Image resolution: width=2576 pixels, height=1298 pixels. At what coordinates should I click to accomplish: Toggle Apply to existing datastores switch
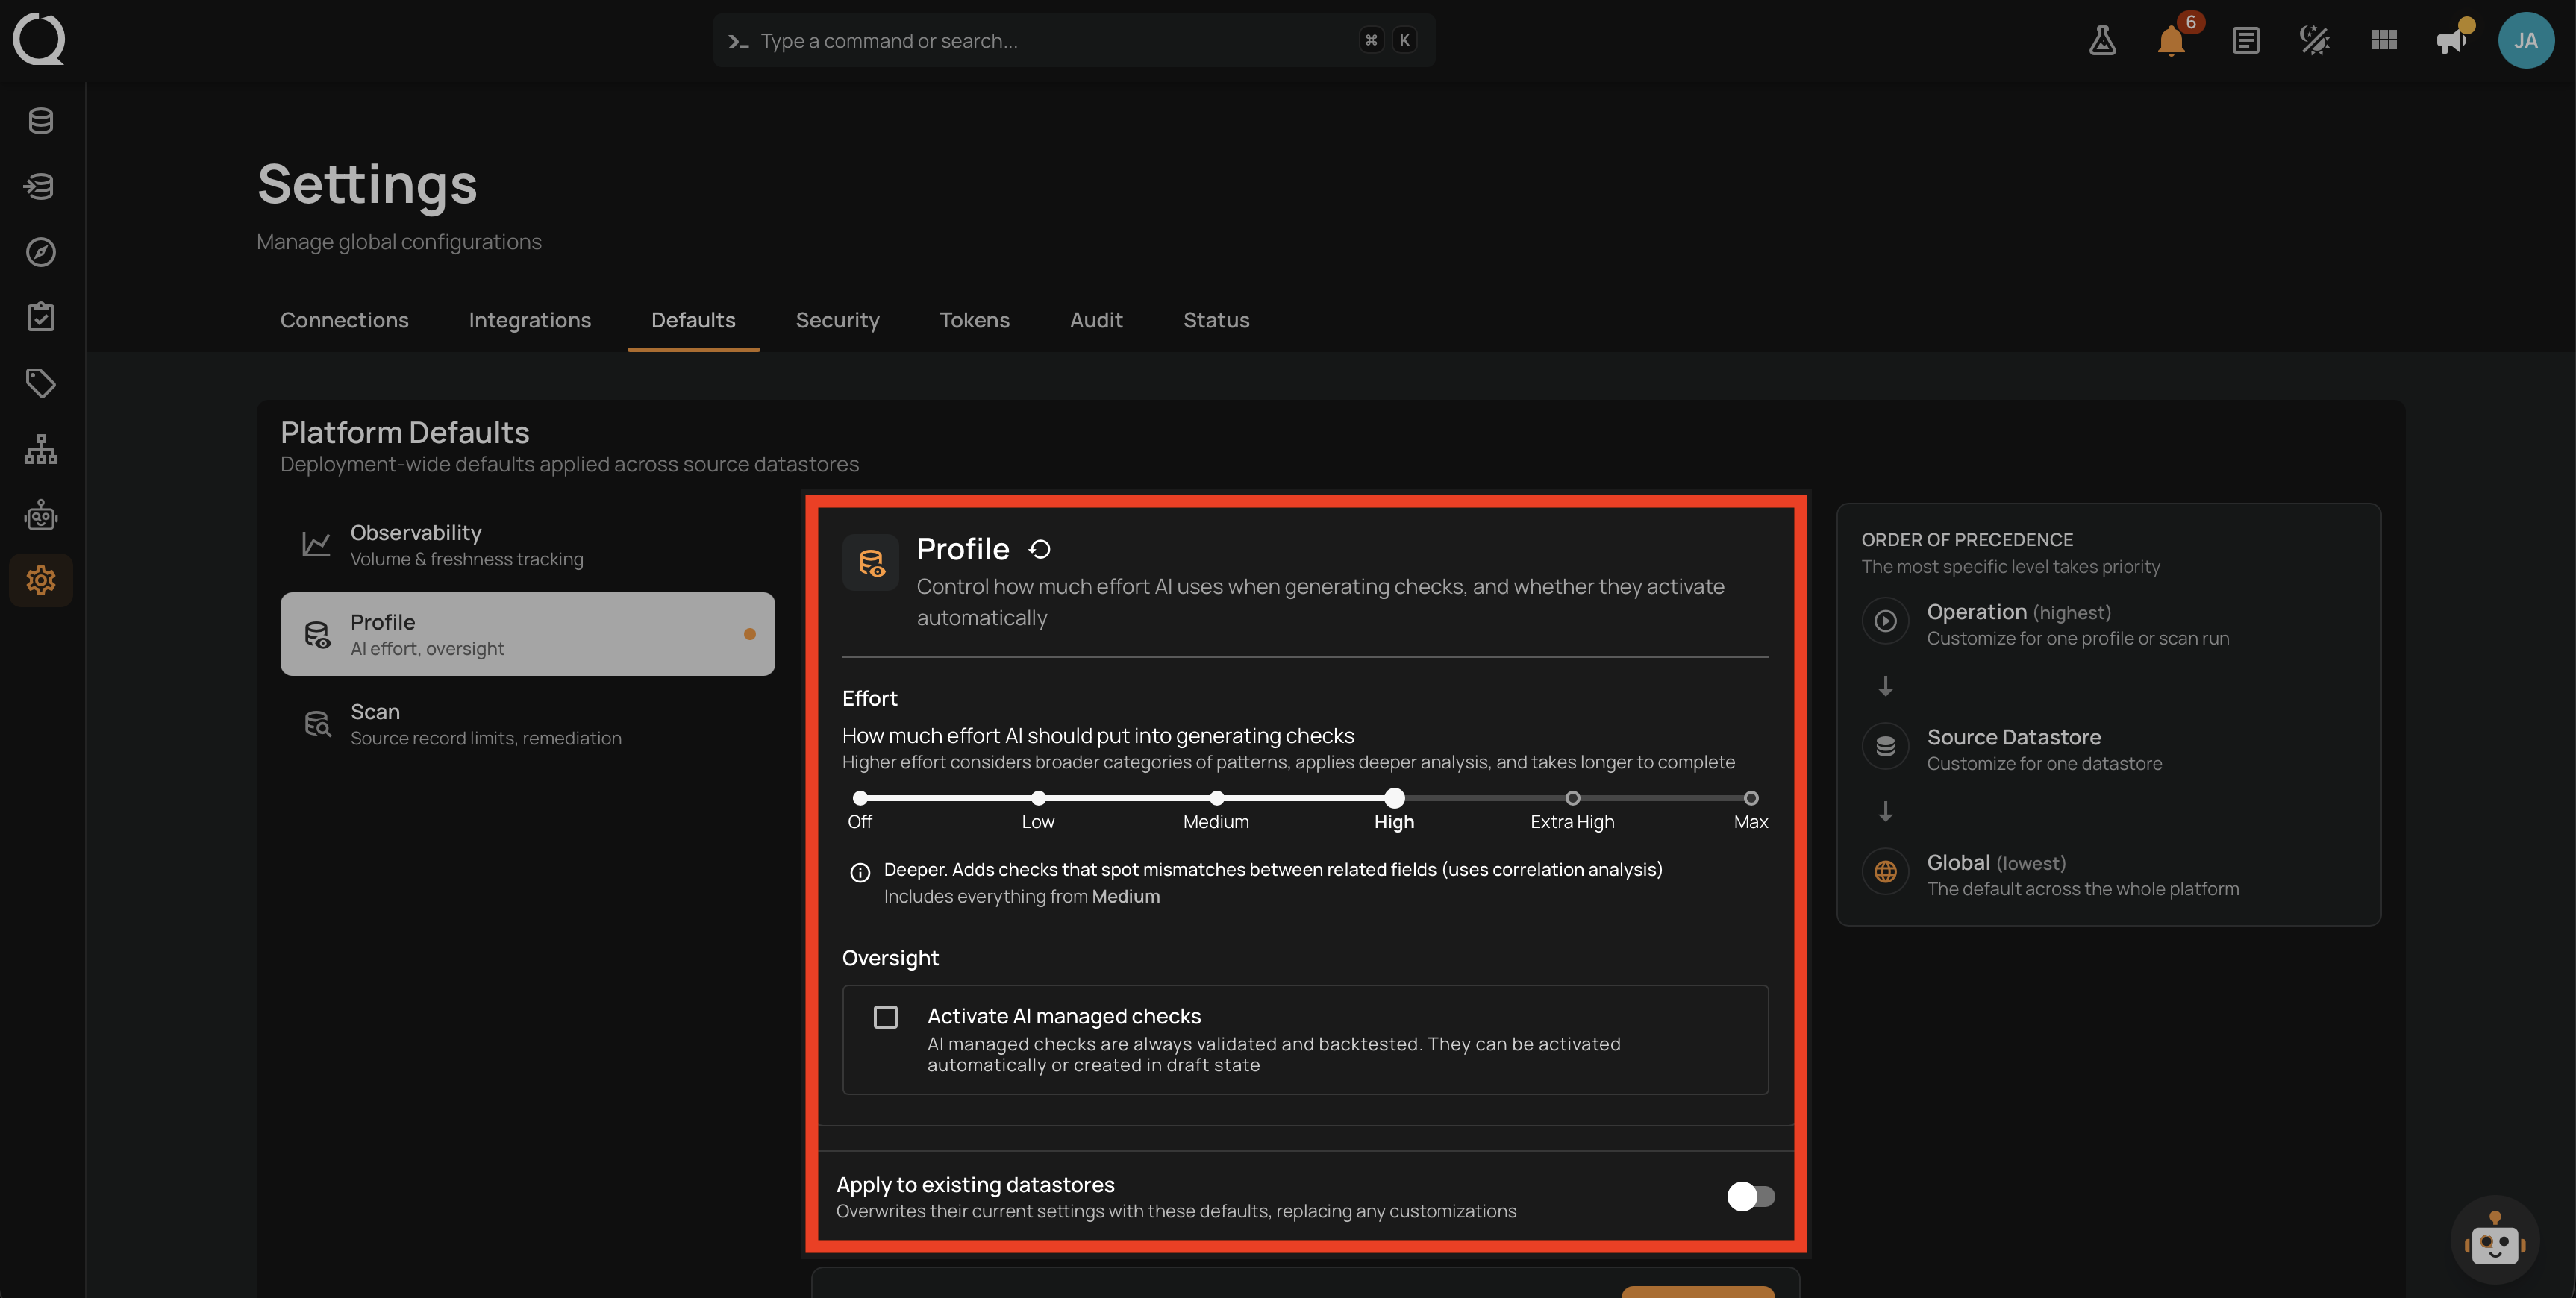click(x=1750, y=1196)
